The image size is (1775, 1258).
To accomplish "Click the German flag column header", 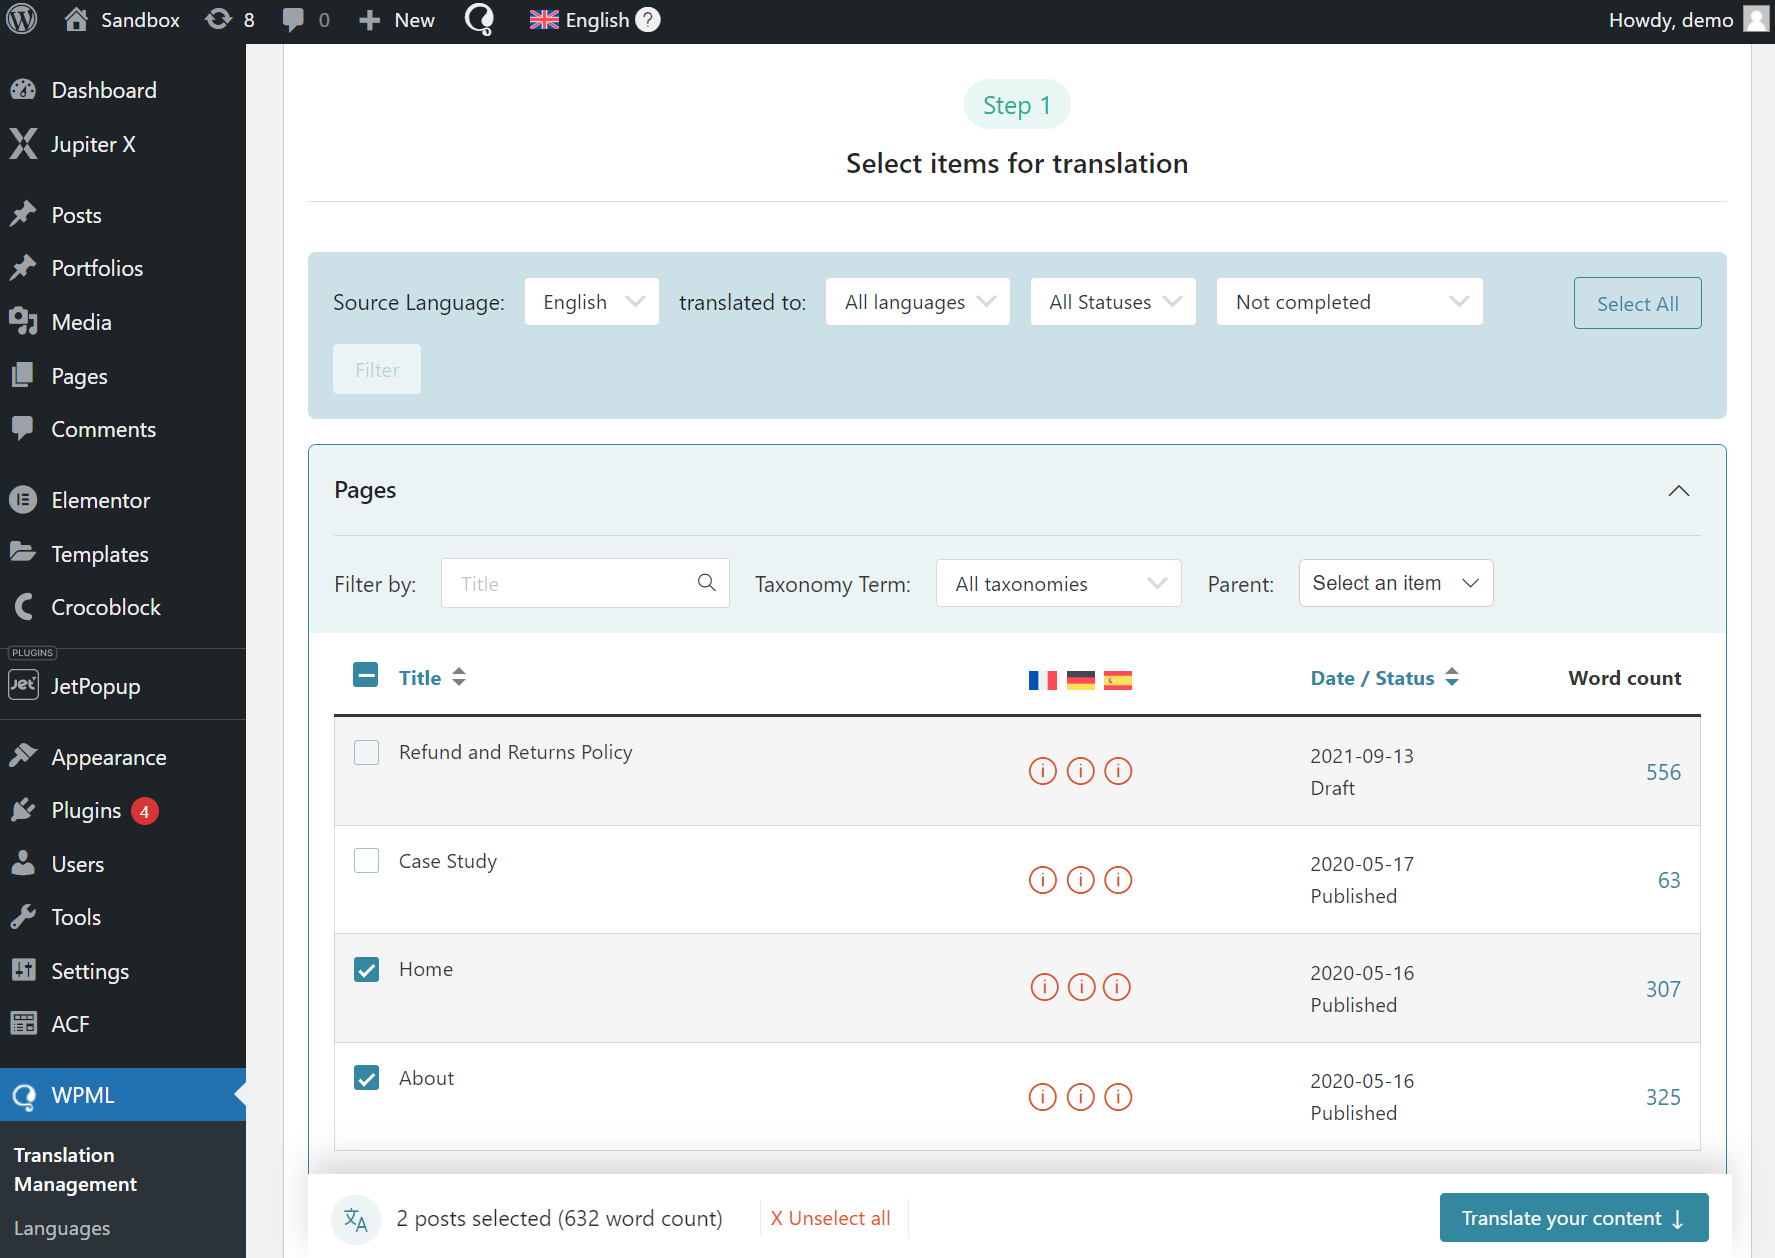I will (x=1080, y=679).
